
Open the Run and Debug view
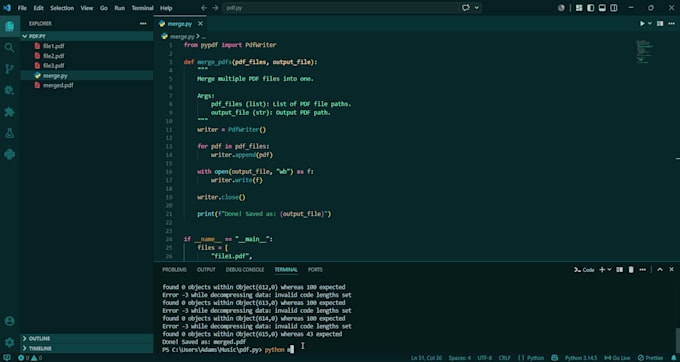tap(10, 90)
